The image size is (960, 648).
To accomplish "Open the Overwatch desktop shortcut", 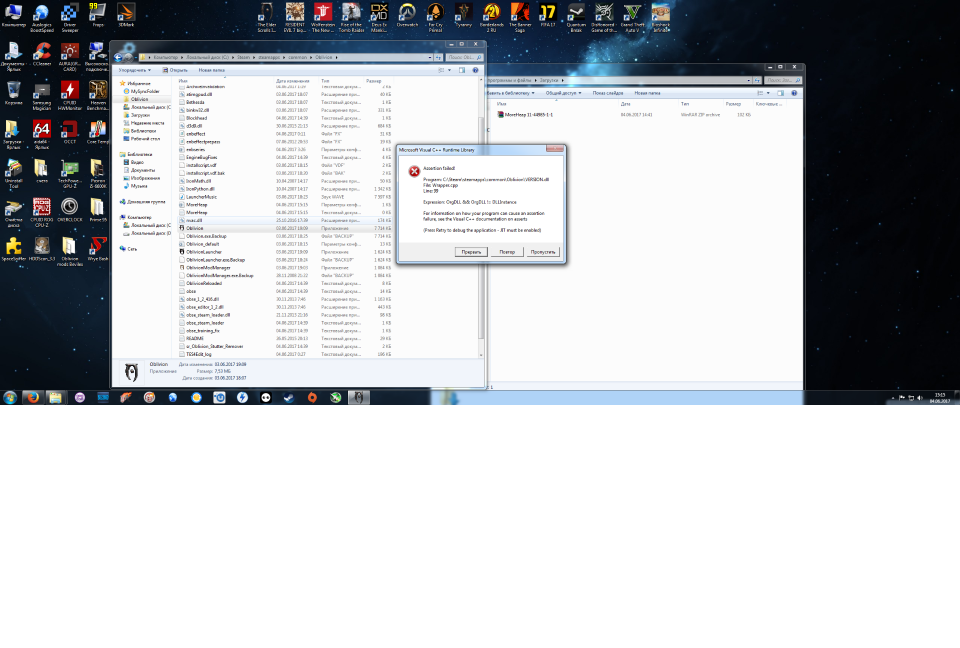I will pyautogui.click(x=407, y=15).
